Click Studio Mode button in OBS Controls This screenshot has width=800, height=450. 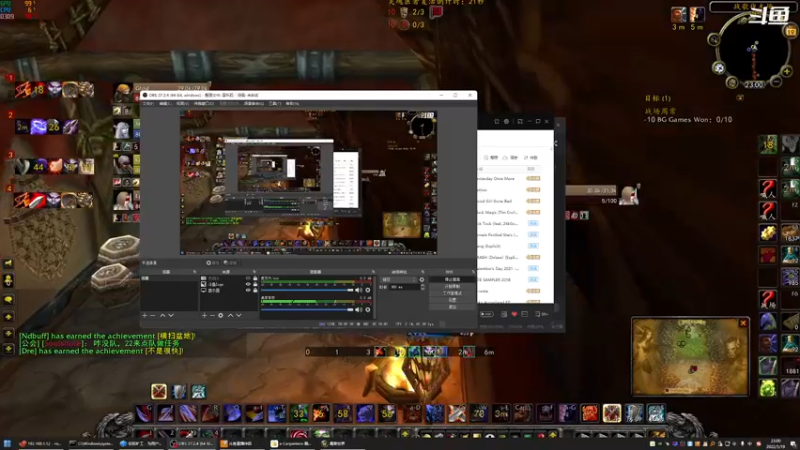(x=453, y=293)
